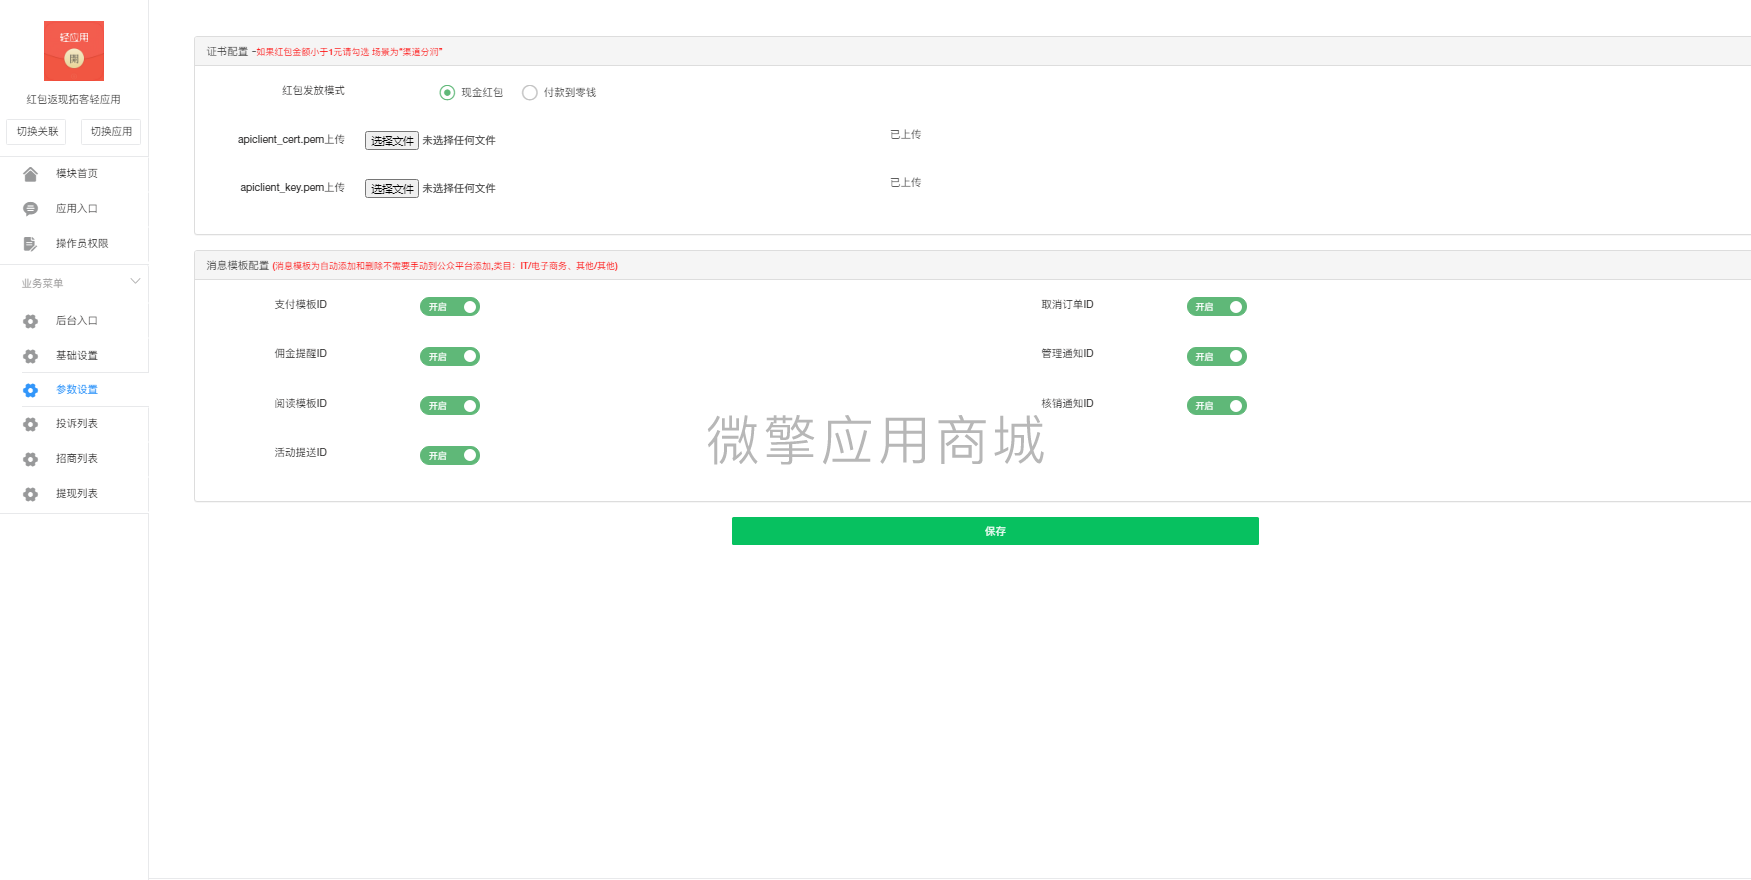Choose file for apiclient_cert.pem upload
Viewport: 1751px width, 880px height.
click(392, 141)
